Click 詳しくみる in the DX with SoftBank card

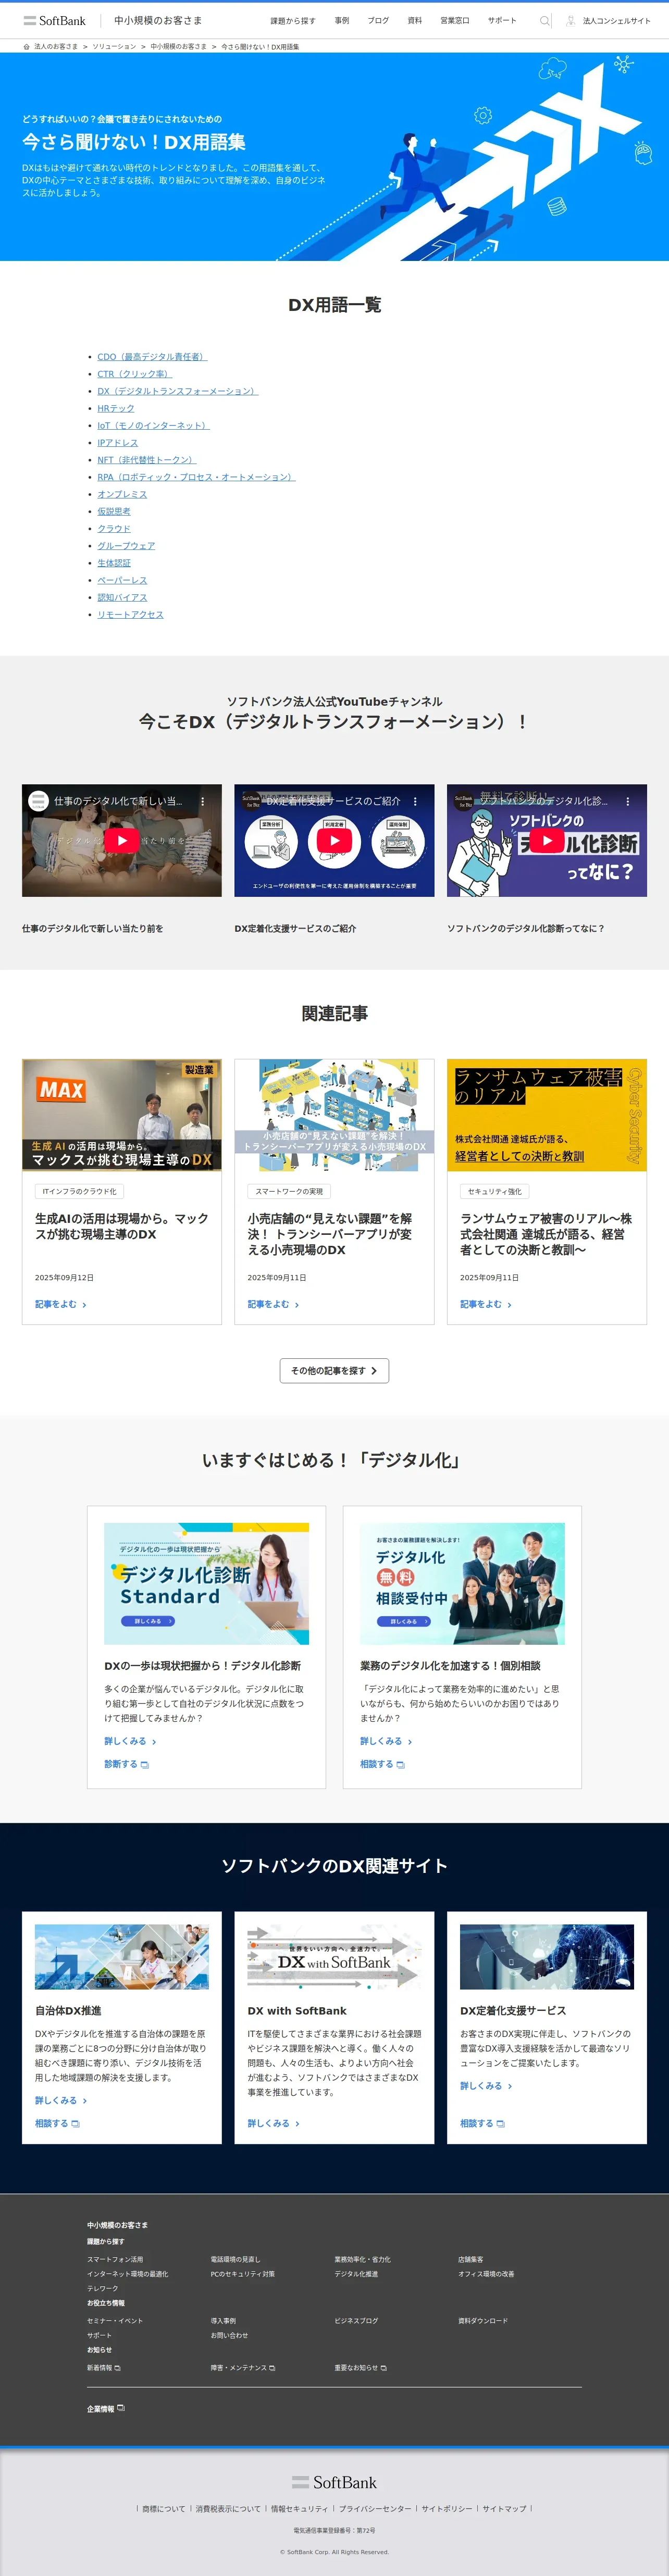[273, 2123]
